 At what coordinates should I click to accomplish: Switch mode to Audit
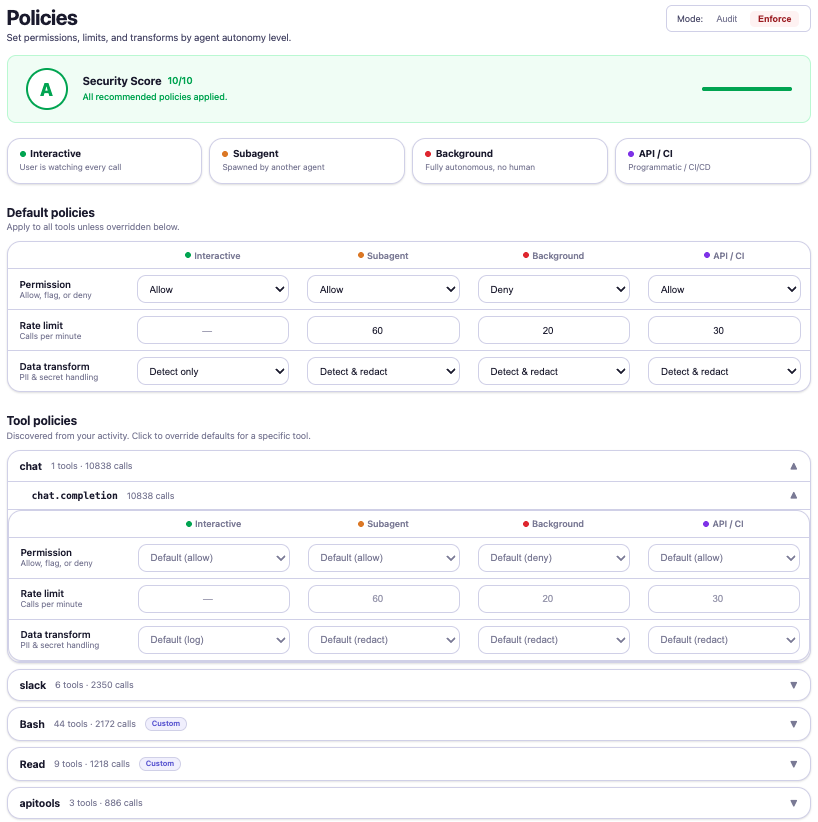pos(727,18)
